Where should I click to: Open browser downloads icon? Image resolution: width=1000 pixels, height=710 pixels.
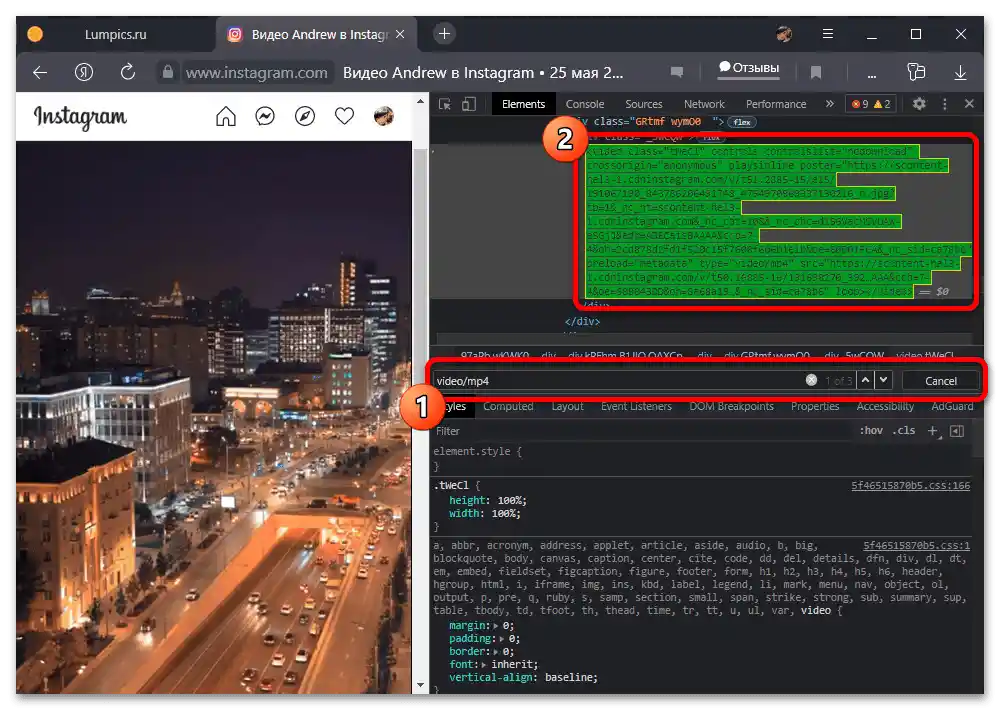[960, 72]
